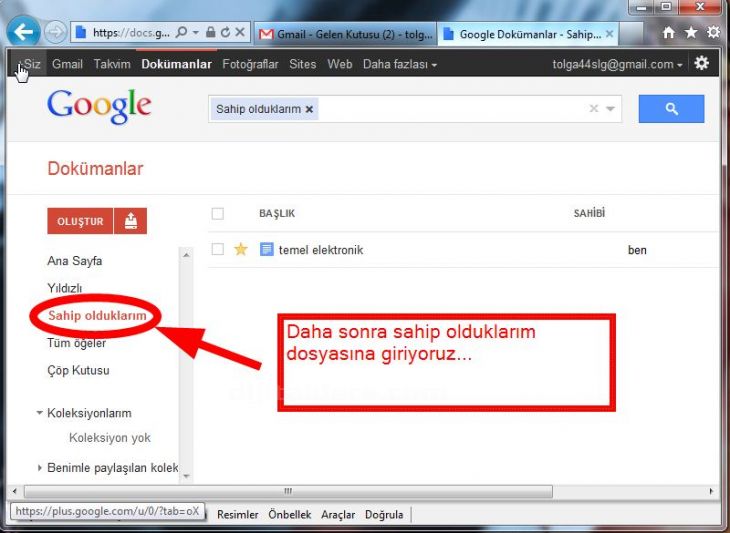Go to Ana Sayfa in sidebar
This screenshot has height=533, width=730.
[74, 261]
